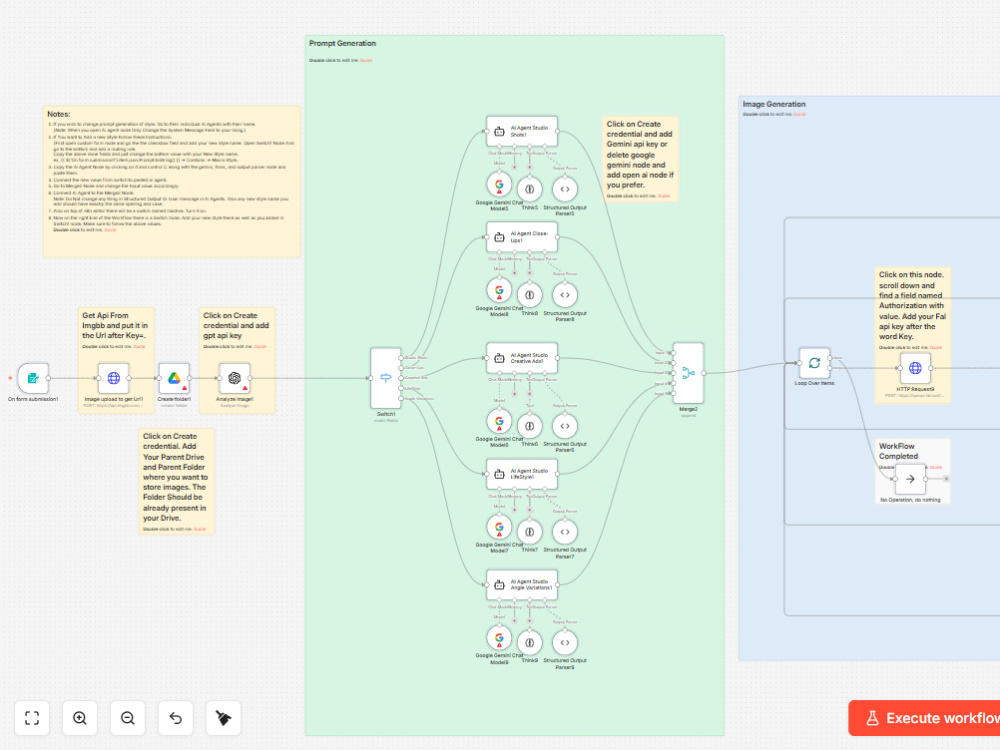
Task: Fit the workflow to view
Action: pos(32,718)
